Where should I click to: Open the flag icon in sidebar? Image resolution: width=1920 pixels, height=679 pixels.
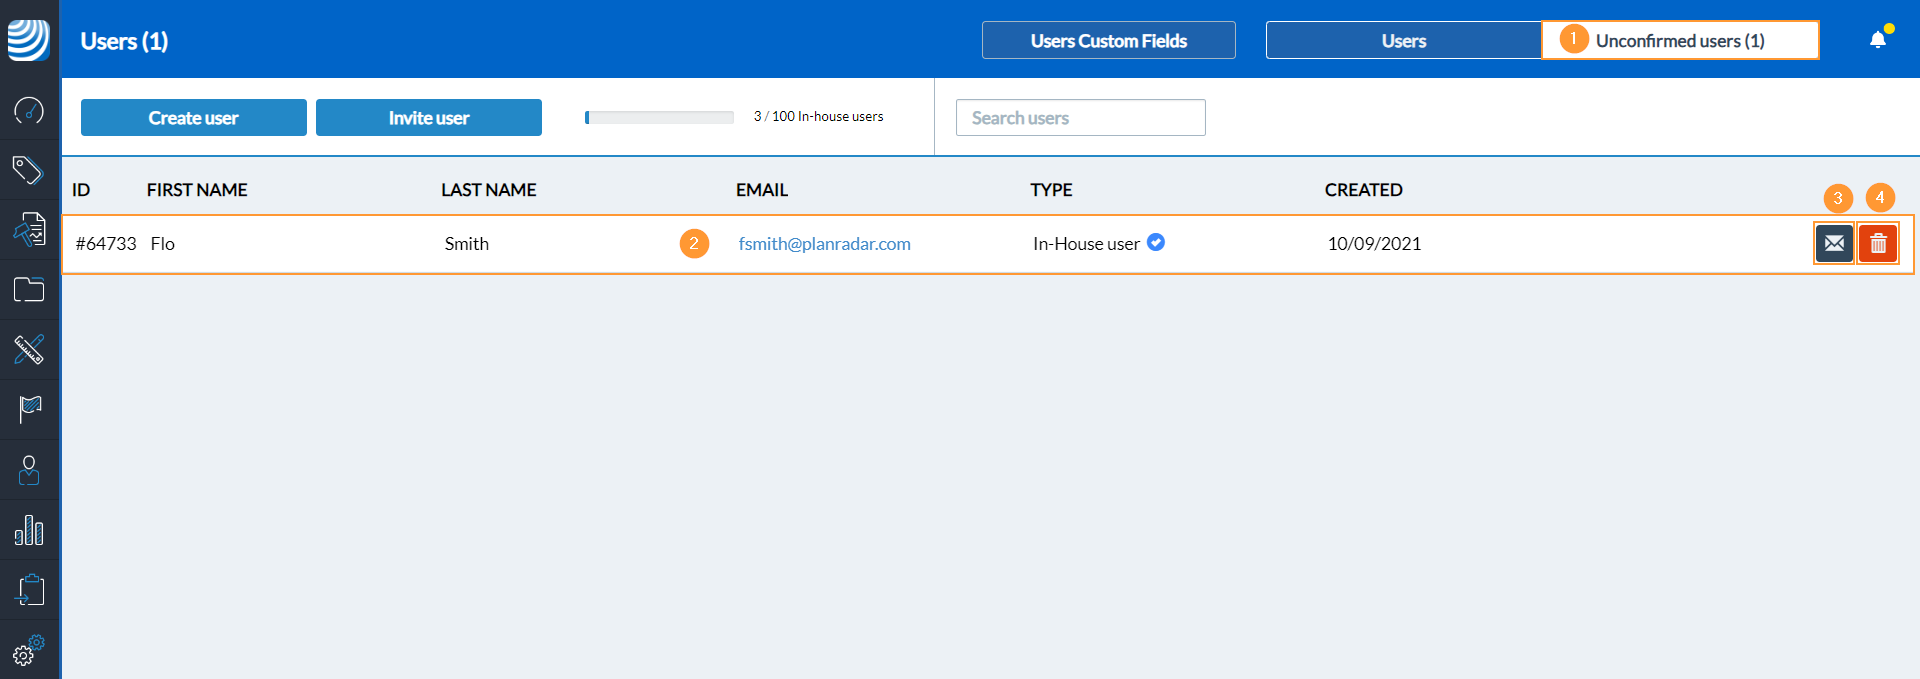coord(29,409)
